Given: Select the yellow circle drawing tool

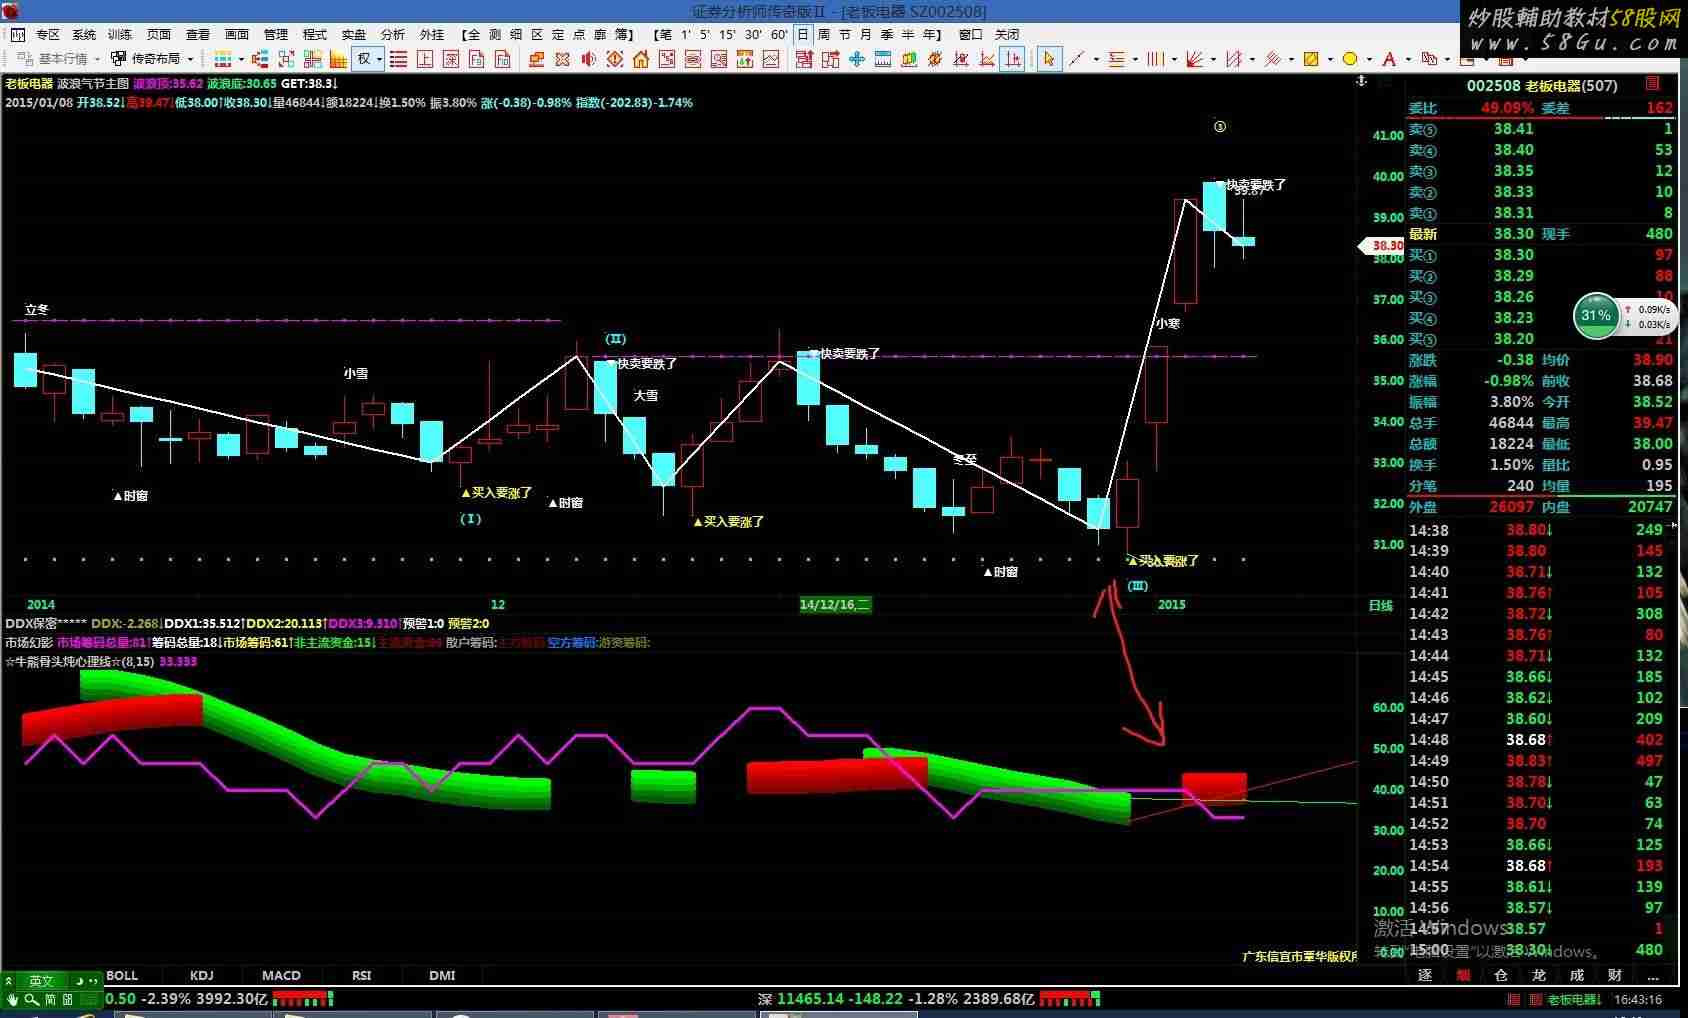Looking at the screenshot, I should coord(1350,59).
